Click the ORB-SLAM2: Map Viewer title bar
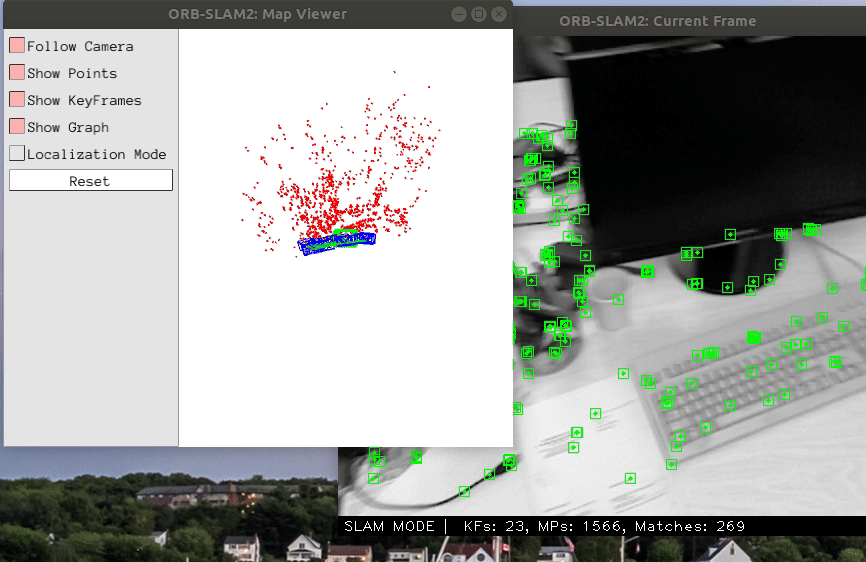This screenshot has height=562, width=866. point(257,14)
